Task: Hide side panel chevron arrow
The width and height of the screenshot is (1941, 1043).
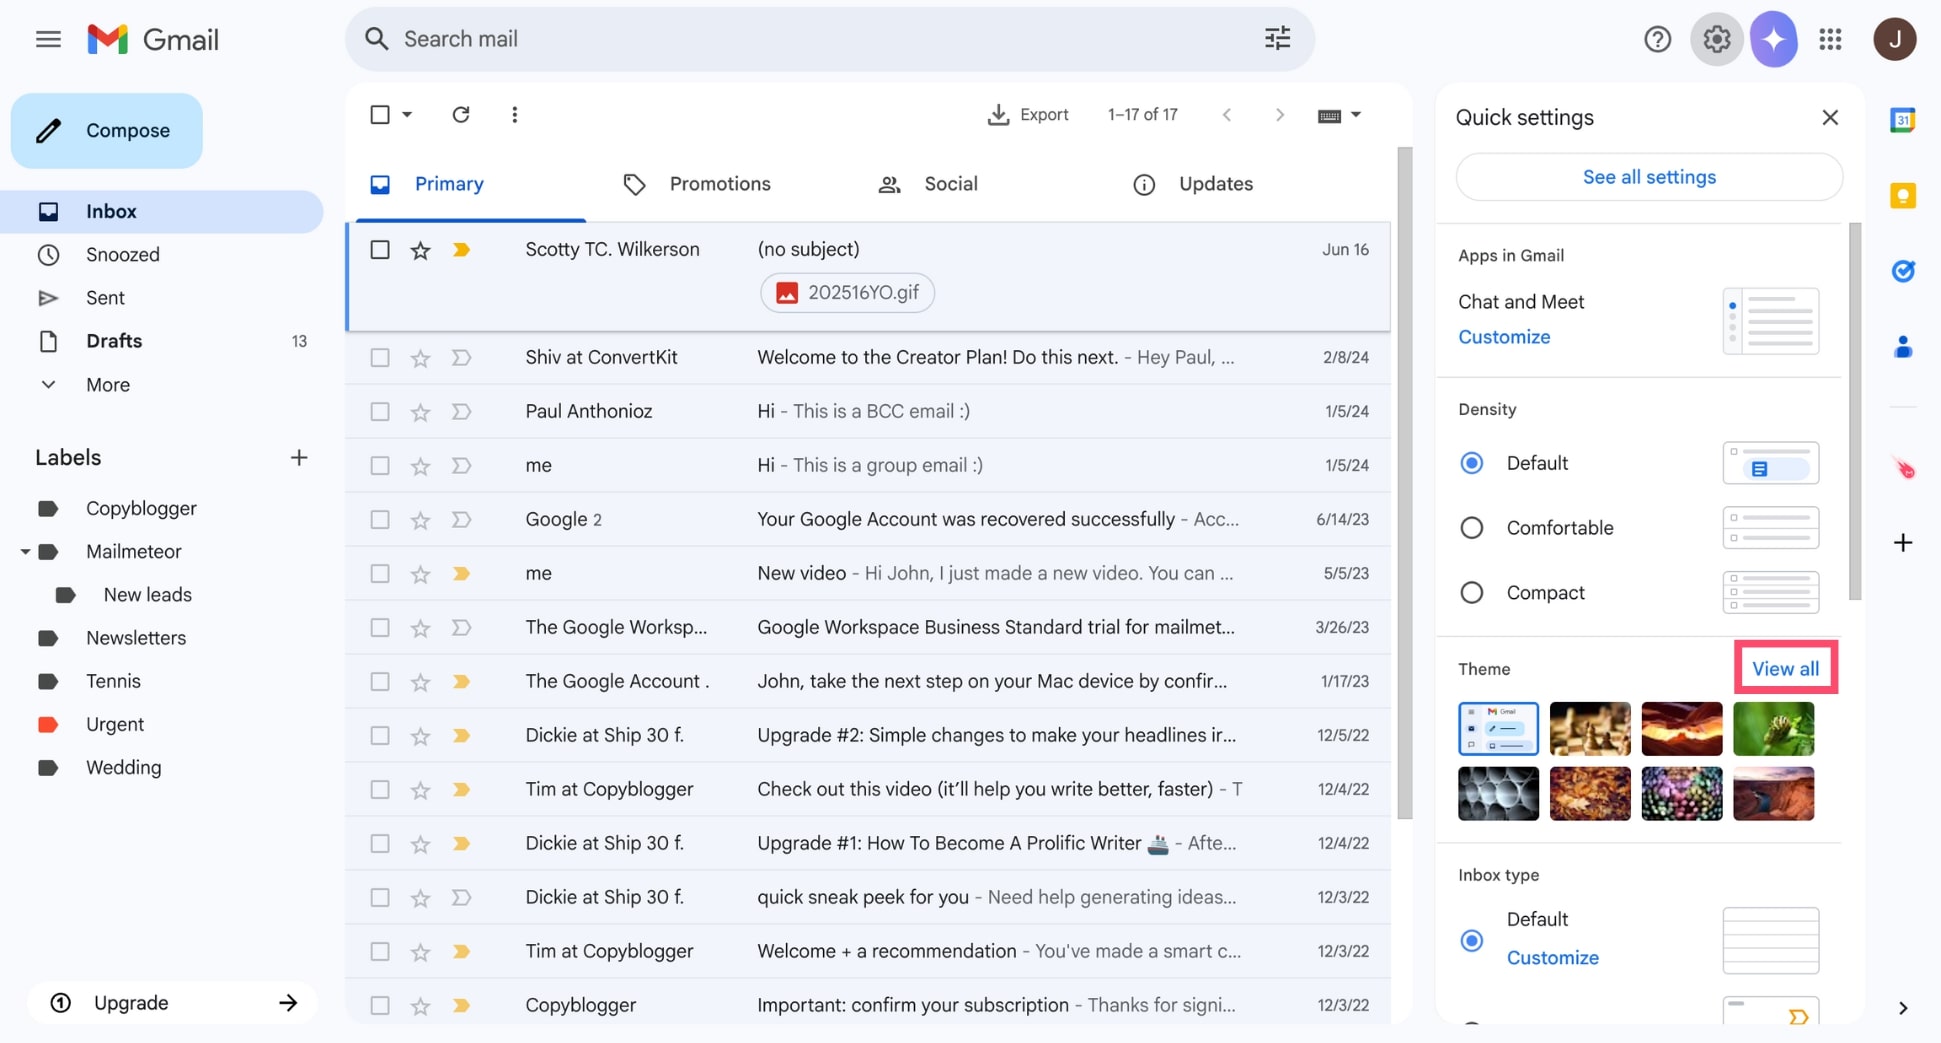Action: 1902,1008
